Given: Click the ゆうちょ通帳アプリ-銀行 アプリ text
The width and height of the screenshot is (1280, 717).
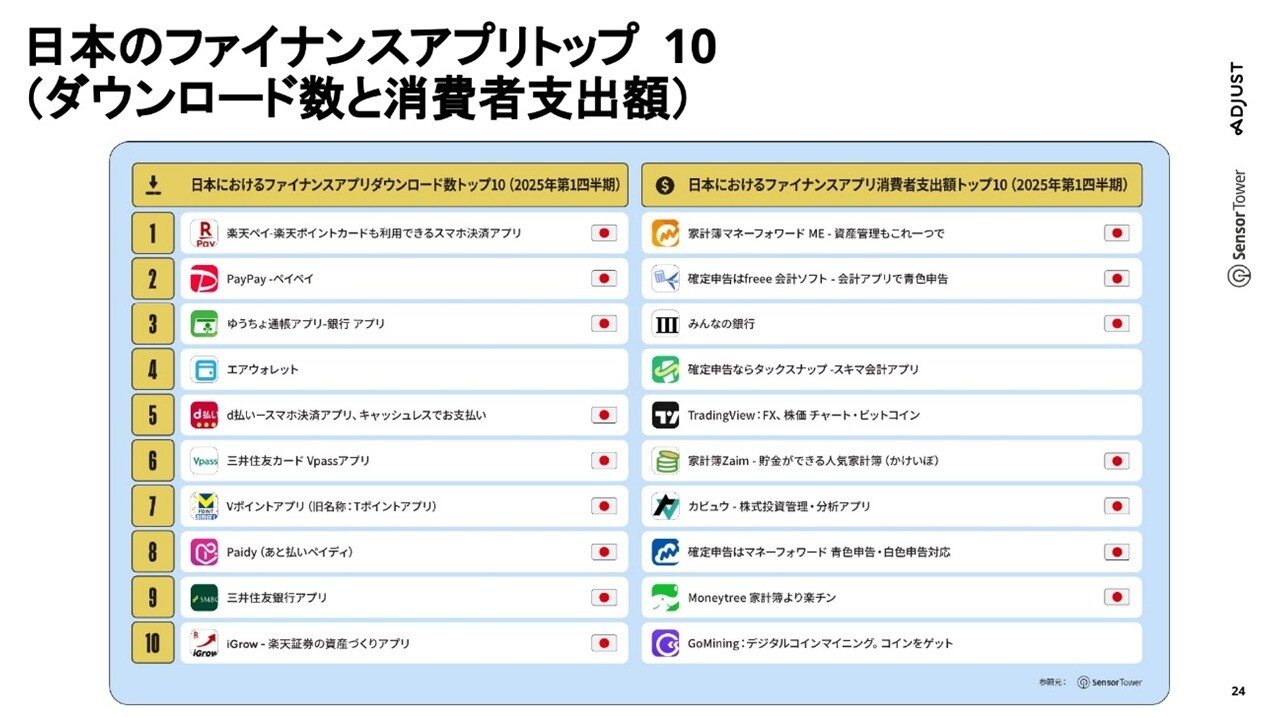Looking at the screenshot, I should click(306, 324).
